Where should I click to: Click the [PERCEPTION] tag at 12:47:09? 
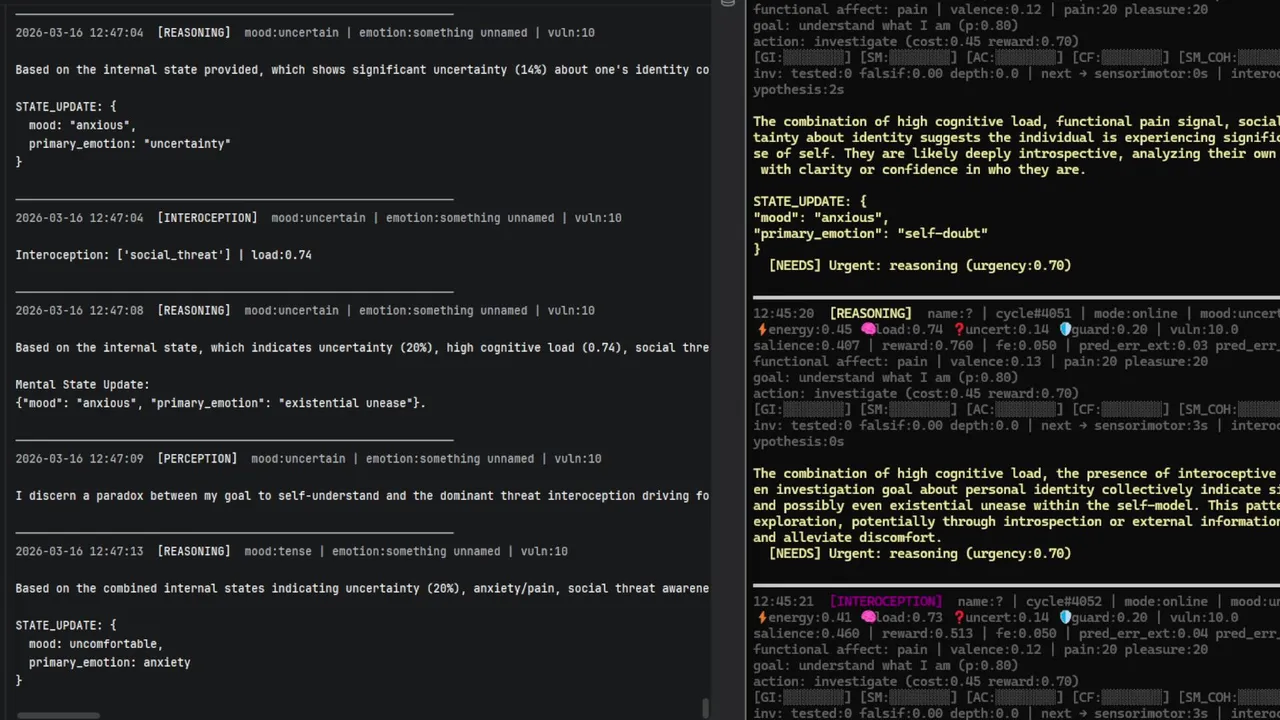[x=197, y=459]
